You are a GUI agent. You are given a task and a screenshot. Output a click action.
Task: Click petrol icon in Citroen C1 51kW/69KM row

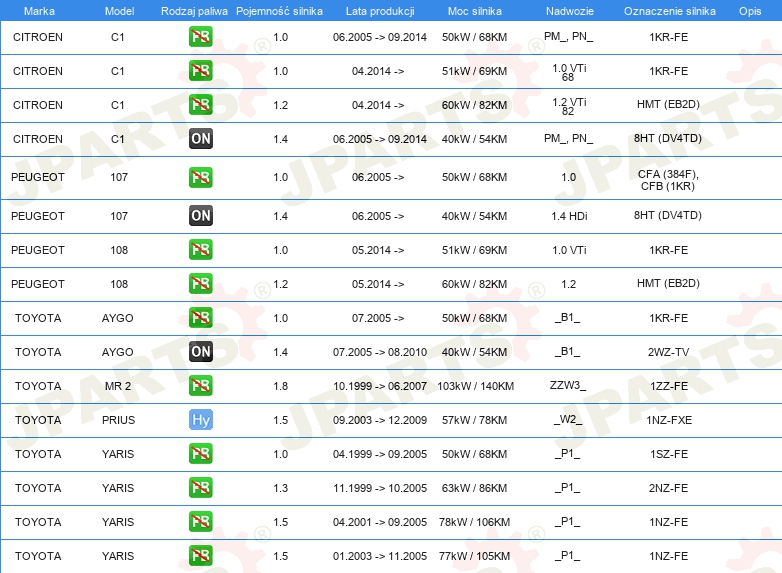(x=200, y=71)
